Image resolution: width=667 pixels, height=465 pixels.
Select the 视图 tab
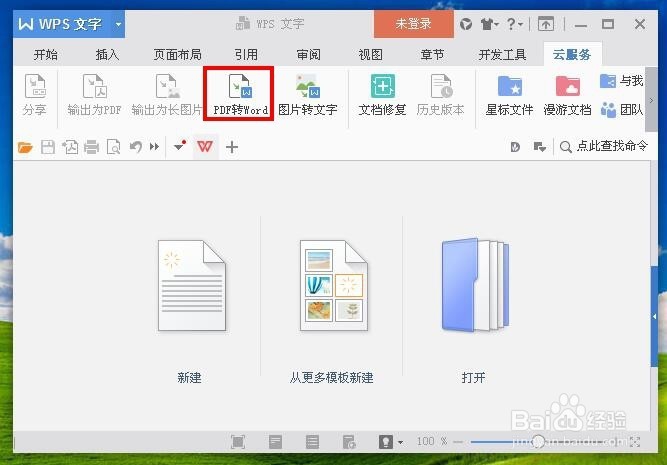(x=371, y=54)
